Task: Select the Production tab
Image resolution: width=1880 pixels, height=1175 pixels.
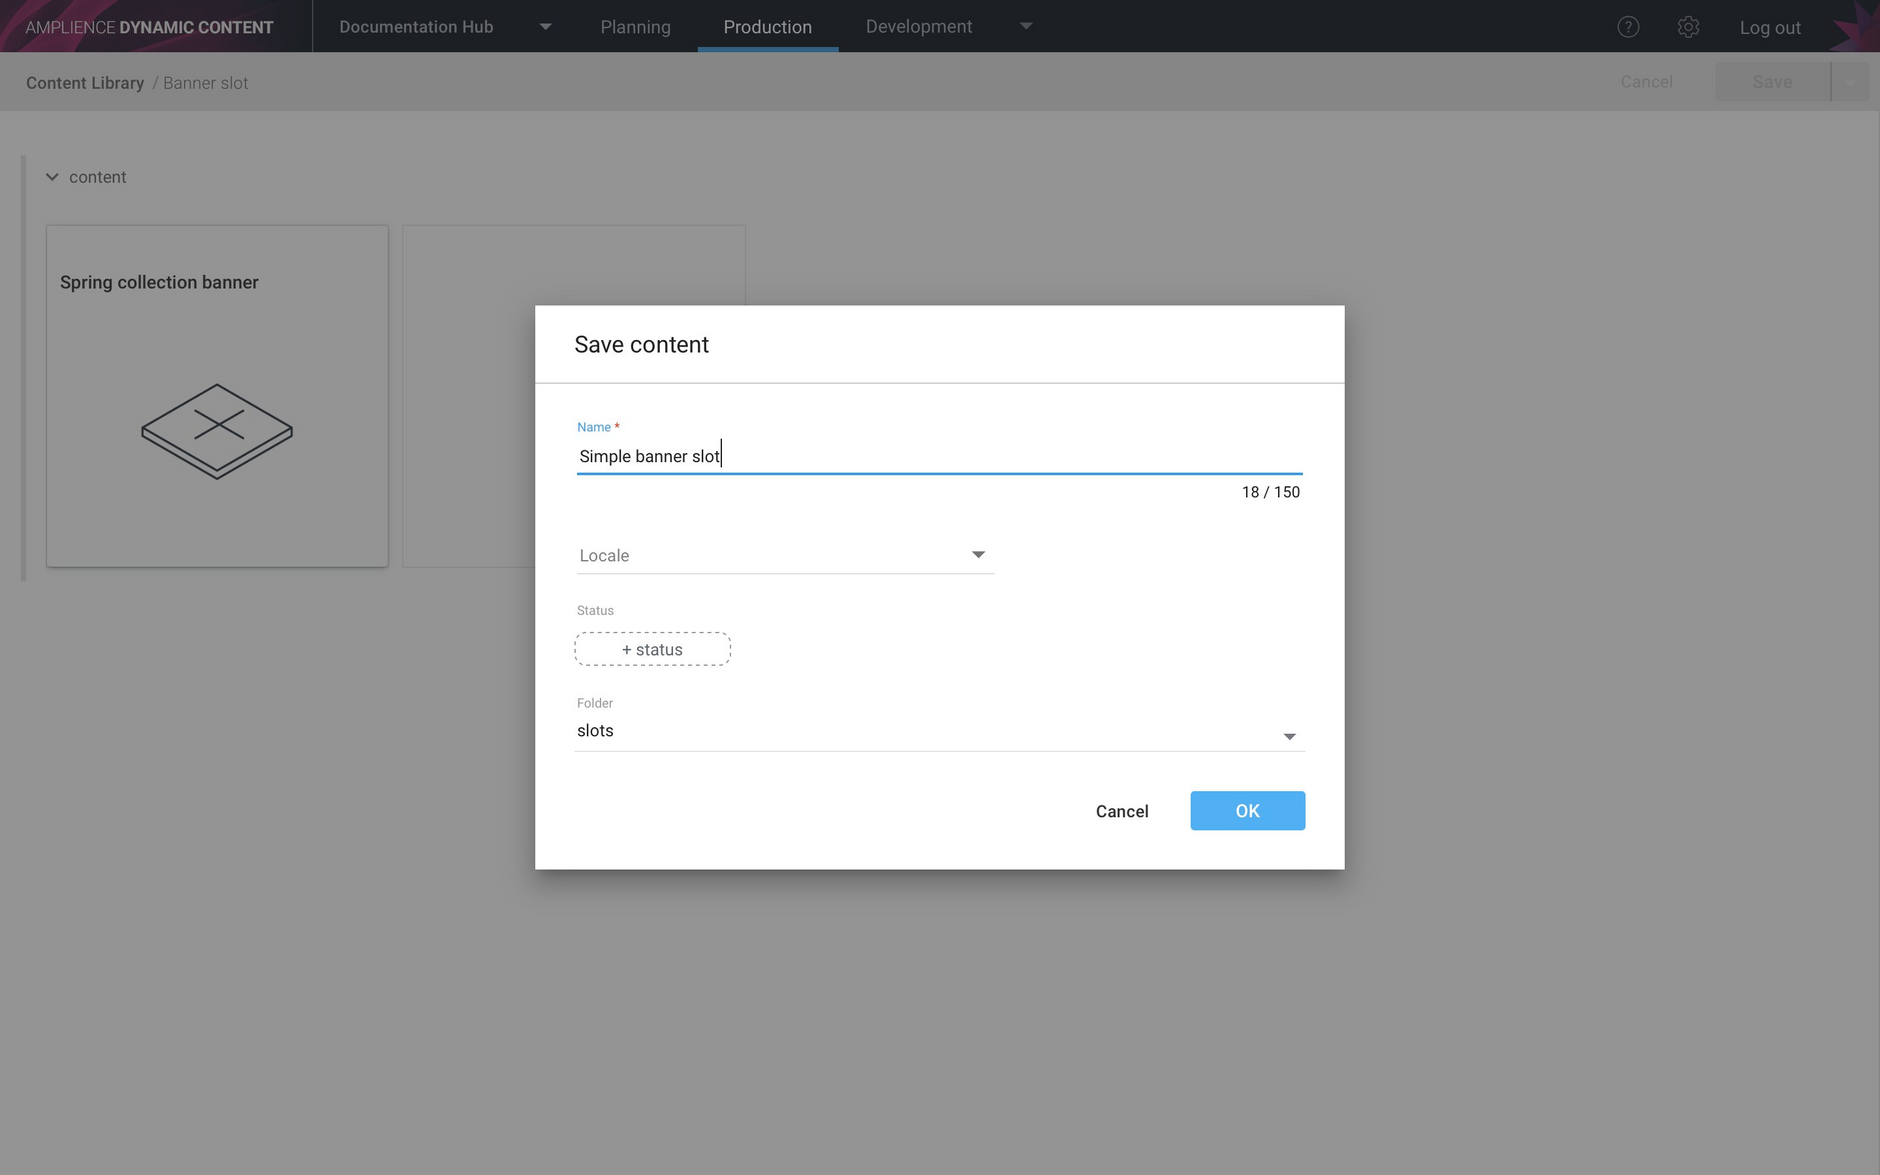Action: (x=767, y=26)
